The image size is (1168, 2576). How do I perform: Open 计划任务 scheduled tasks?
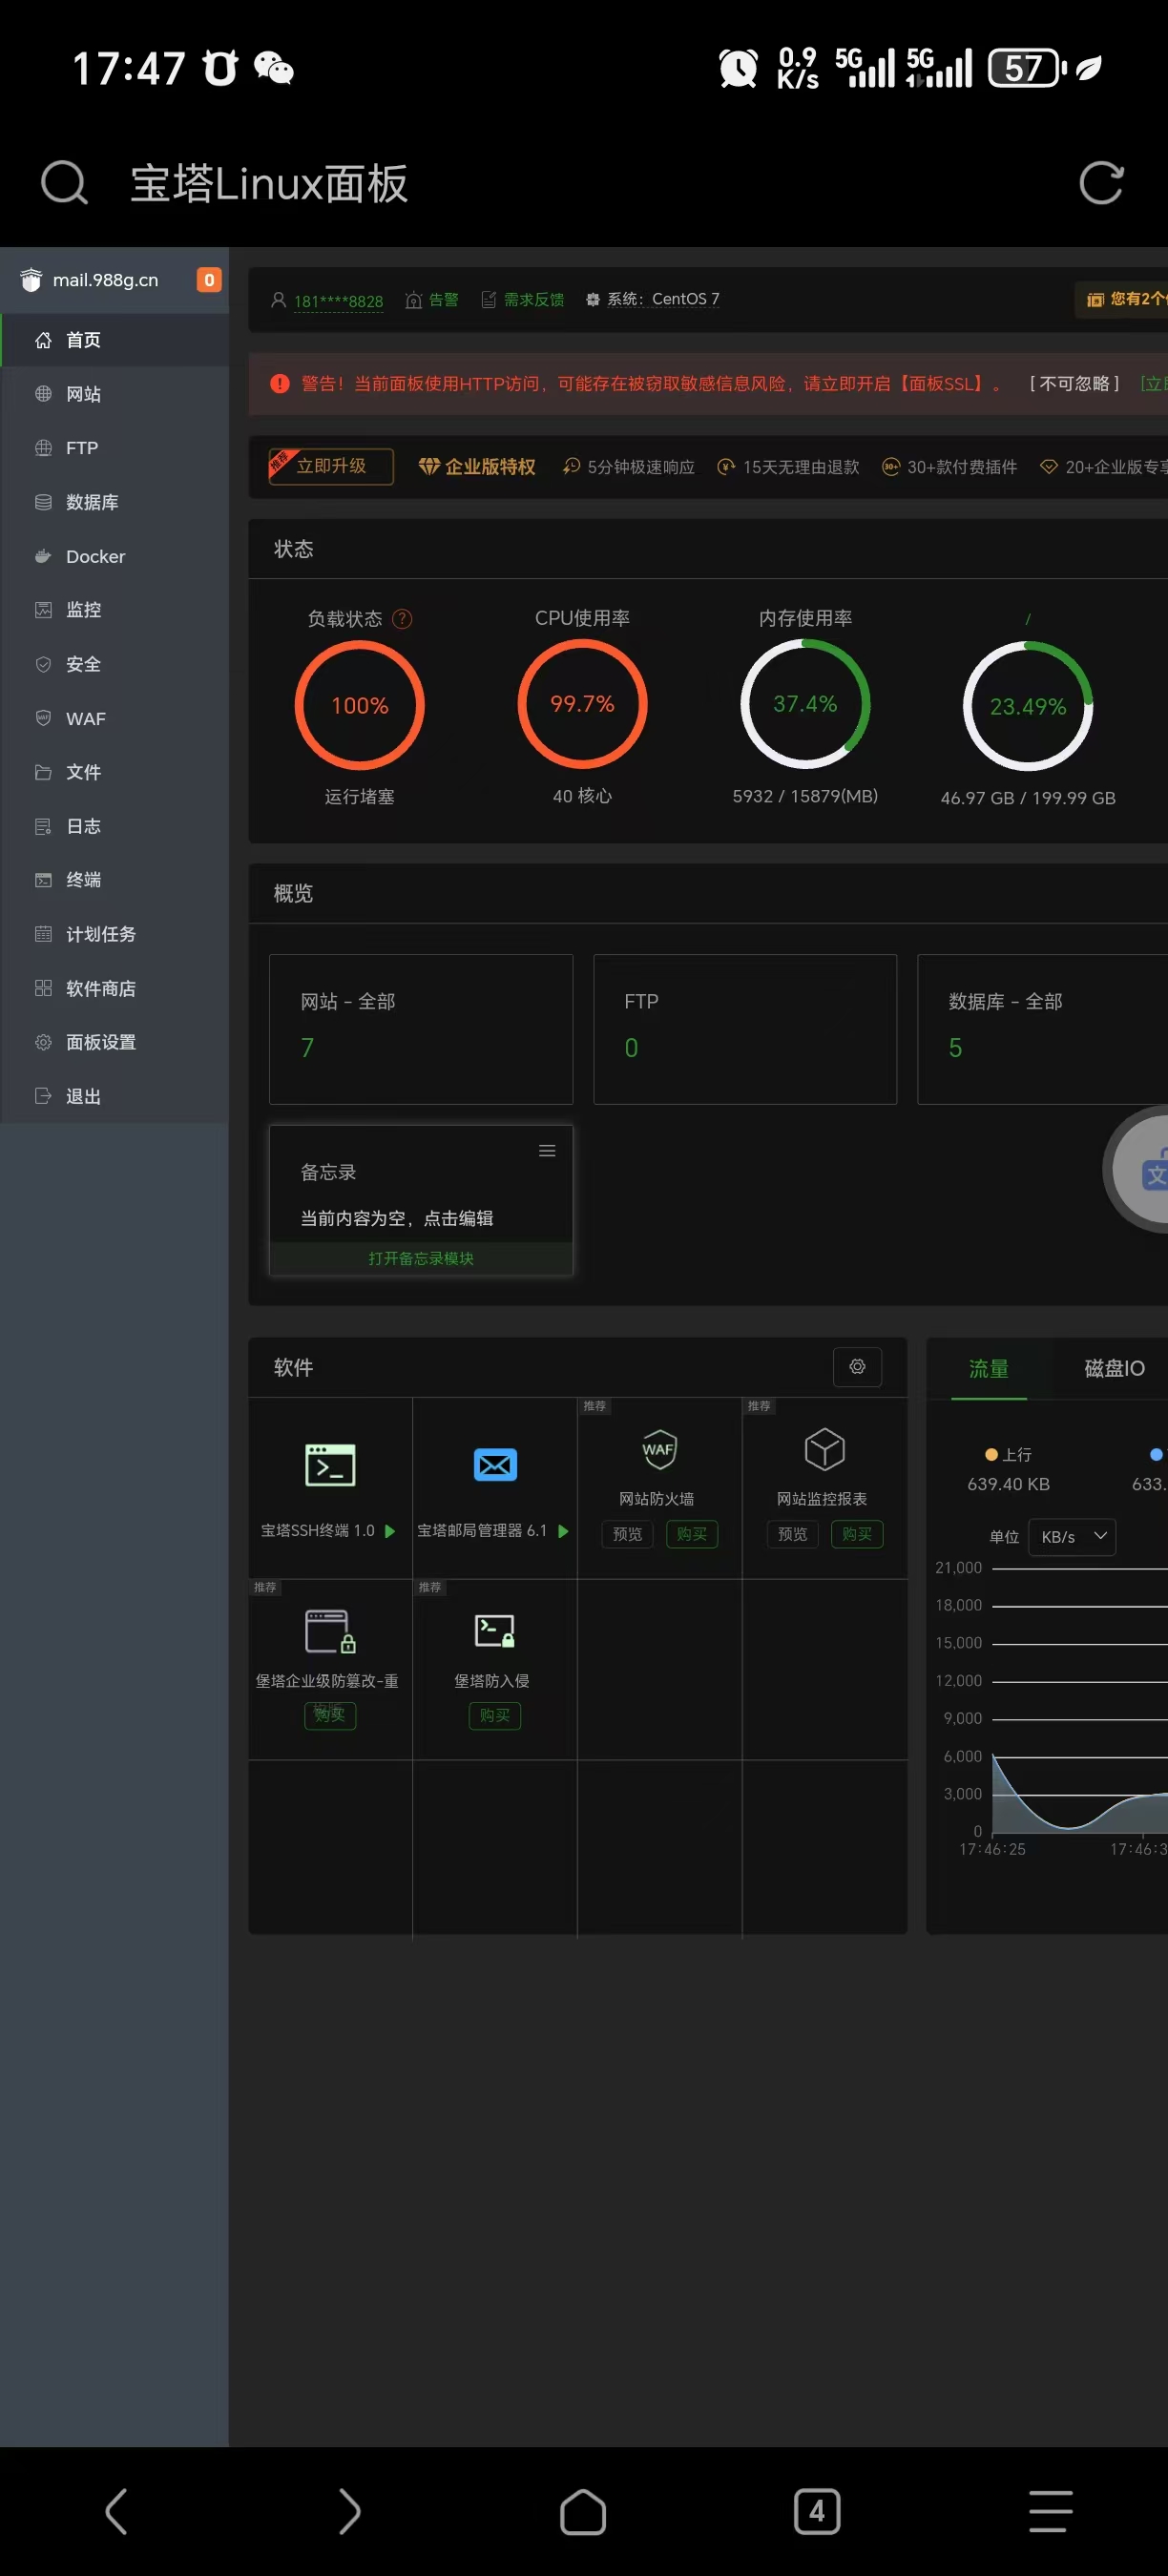coord(115,934)
